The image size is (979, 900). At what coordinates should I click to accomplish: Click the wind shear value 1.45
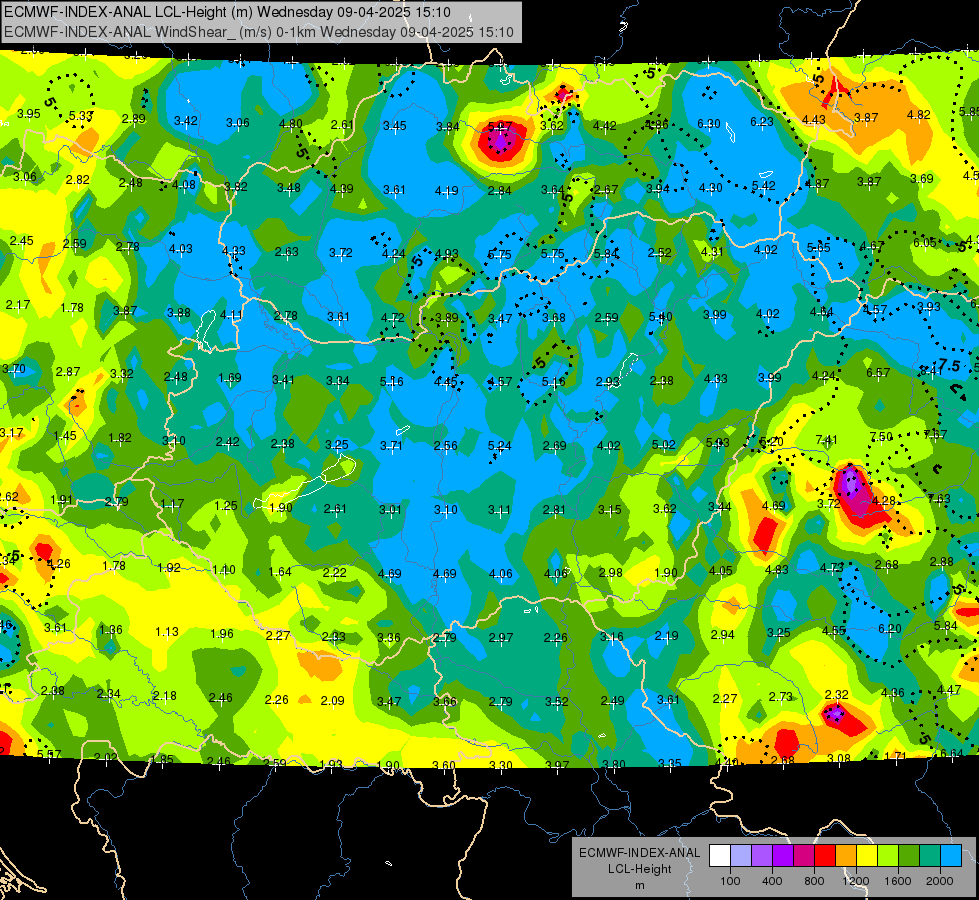(65, 435)
